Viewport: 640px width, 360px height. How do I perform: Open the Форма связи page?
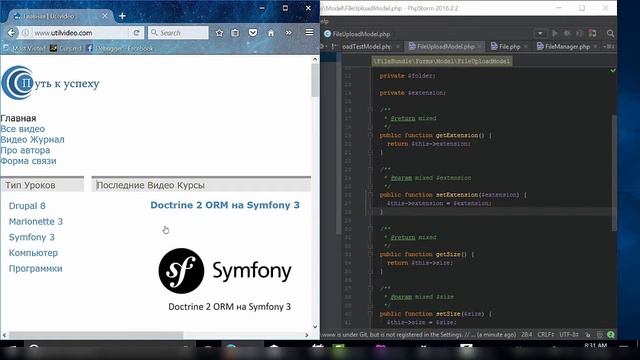[29, 161]
